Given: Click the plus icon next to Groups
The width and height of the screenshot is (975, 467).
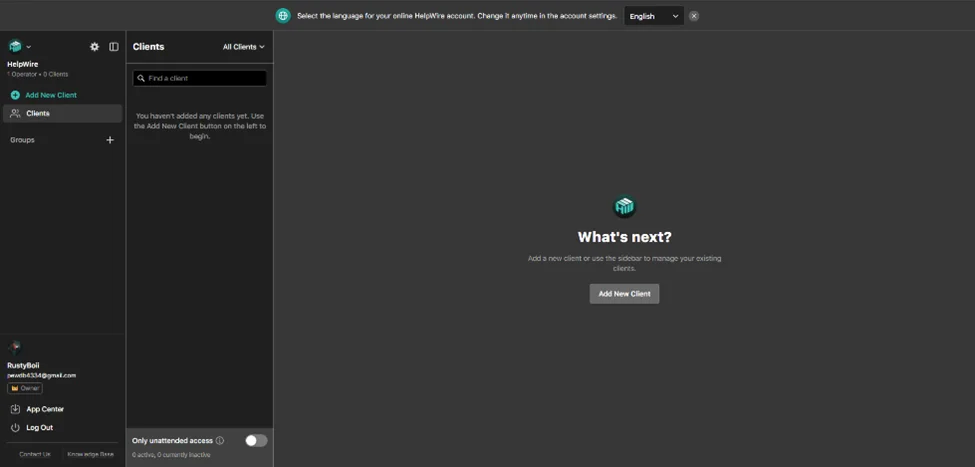Looking at the screenshot, I should pyautogui.click(x=110, y=140).
